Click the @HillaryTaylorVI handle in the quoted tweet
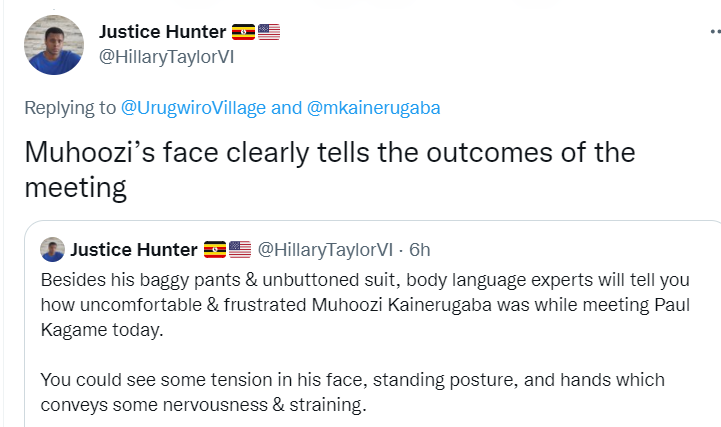This screenshot has height=427, width=721. pyautogui.click(x=325, y=248)
